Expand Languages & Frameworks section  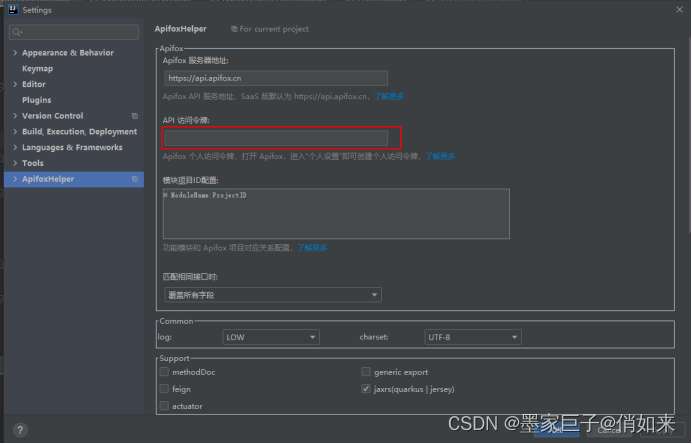click(15, 147)
